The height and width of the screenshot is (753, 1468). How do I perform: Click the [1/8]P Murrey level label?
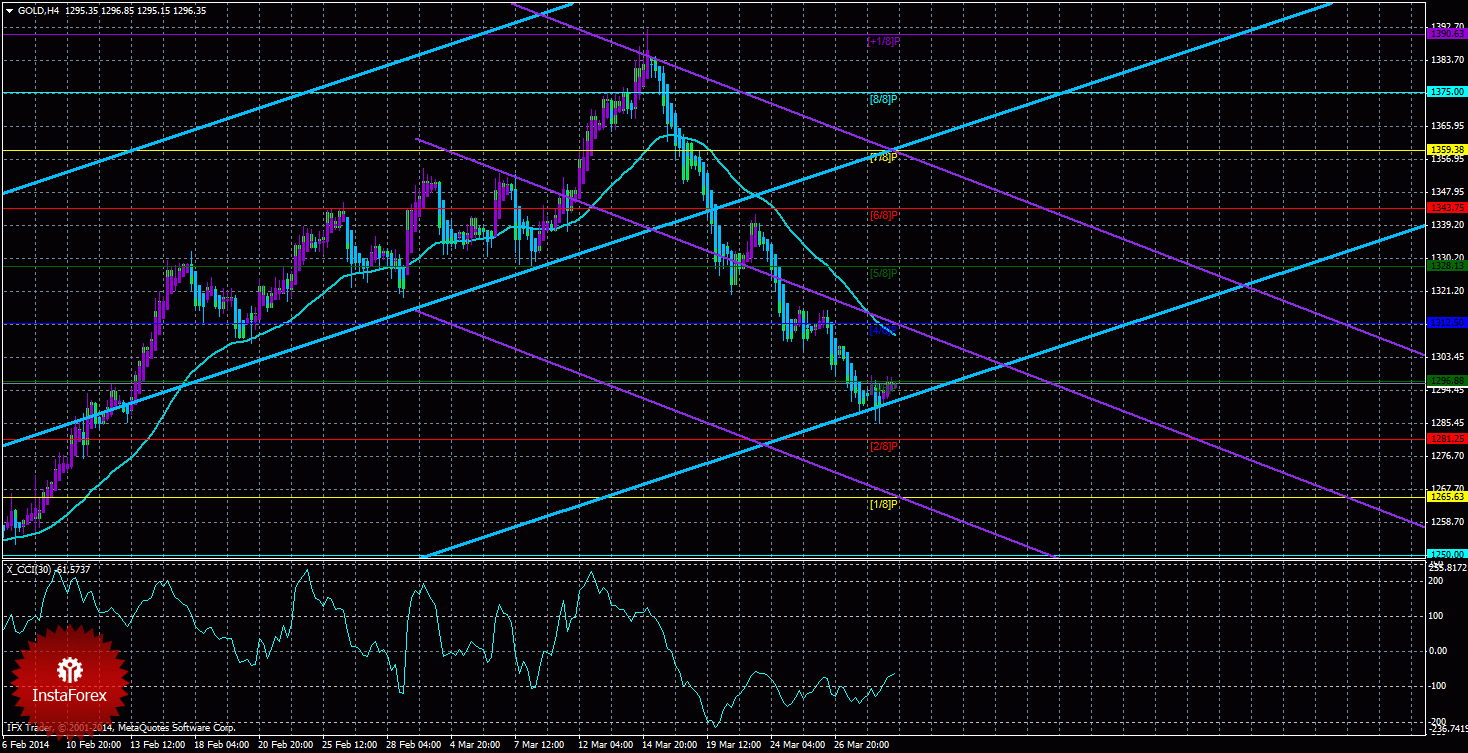tap(884, 504)
